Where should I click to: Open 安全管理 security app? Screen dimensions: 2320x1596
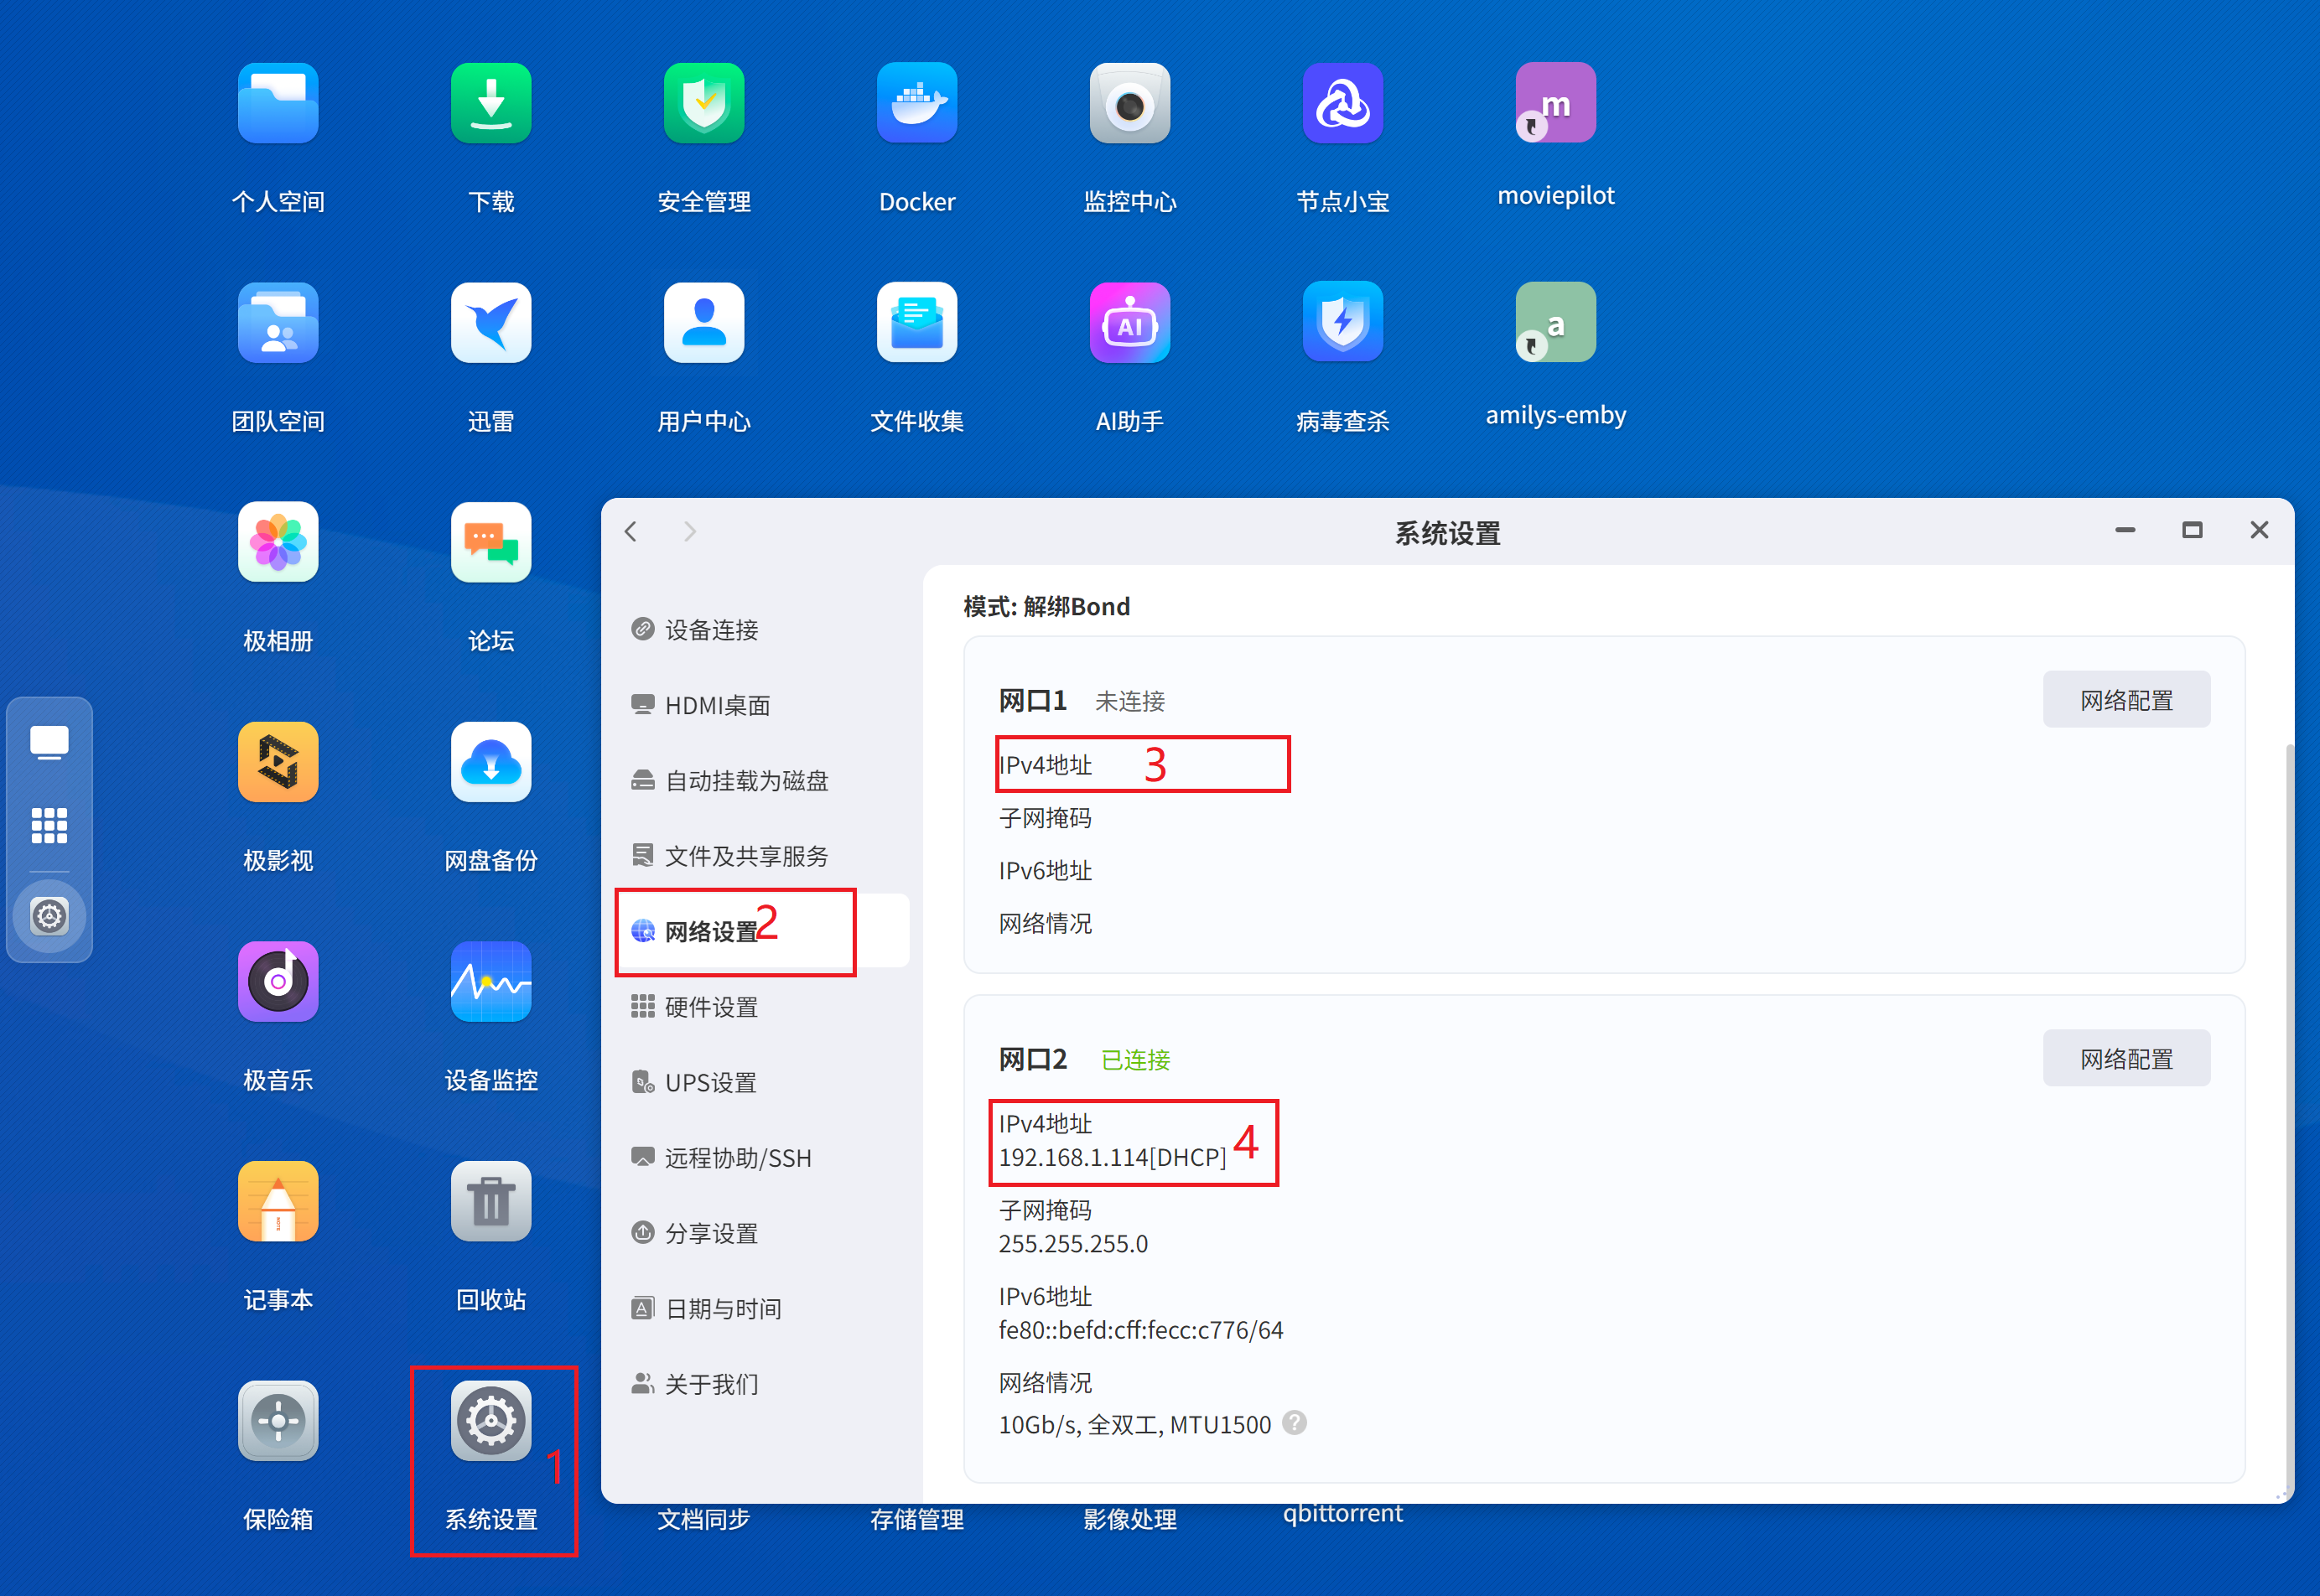coord(704,103)
